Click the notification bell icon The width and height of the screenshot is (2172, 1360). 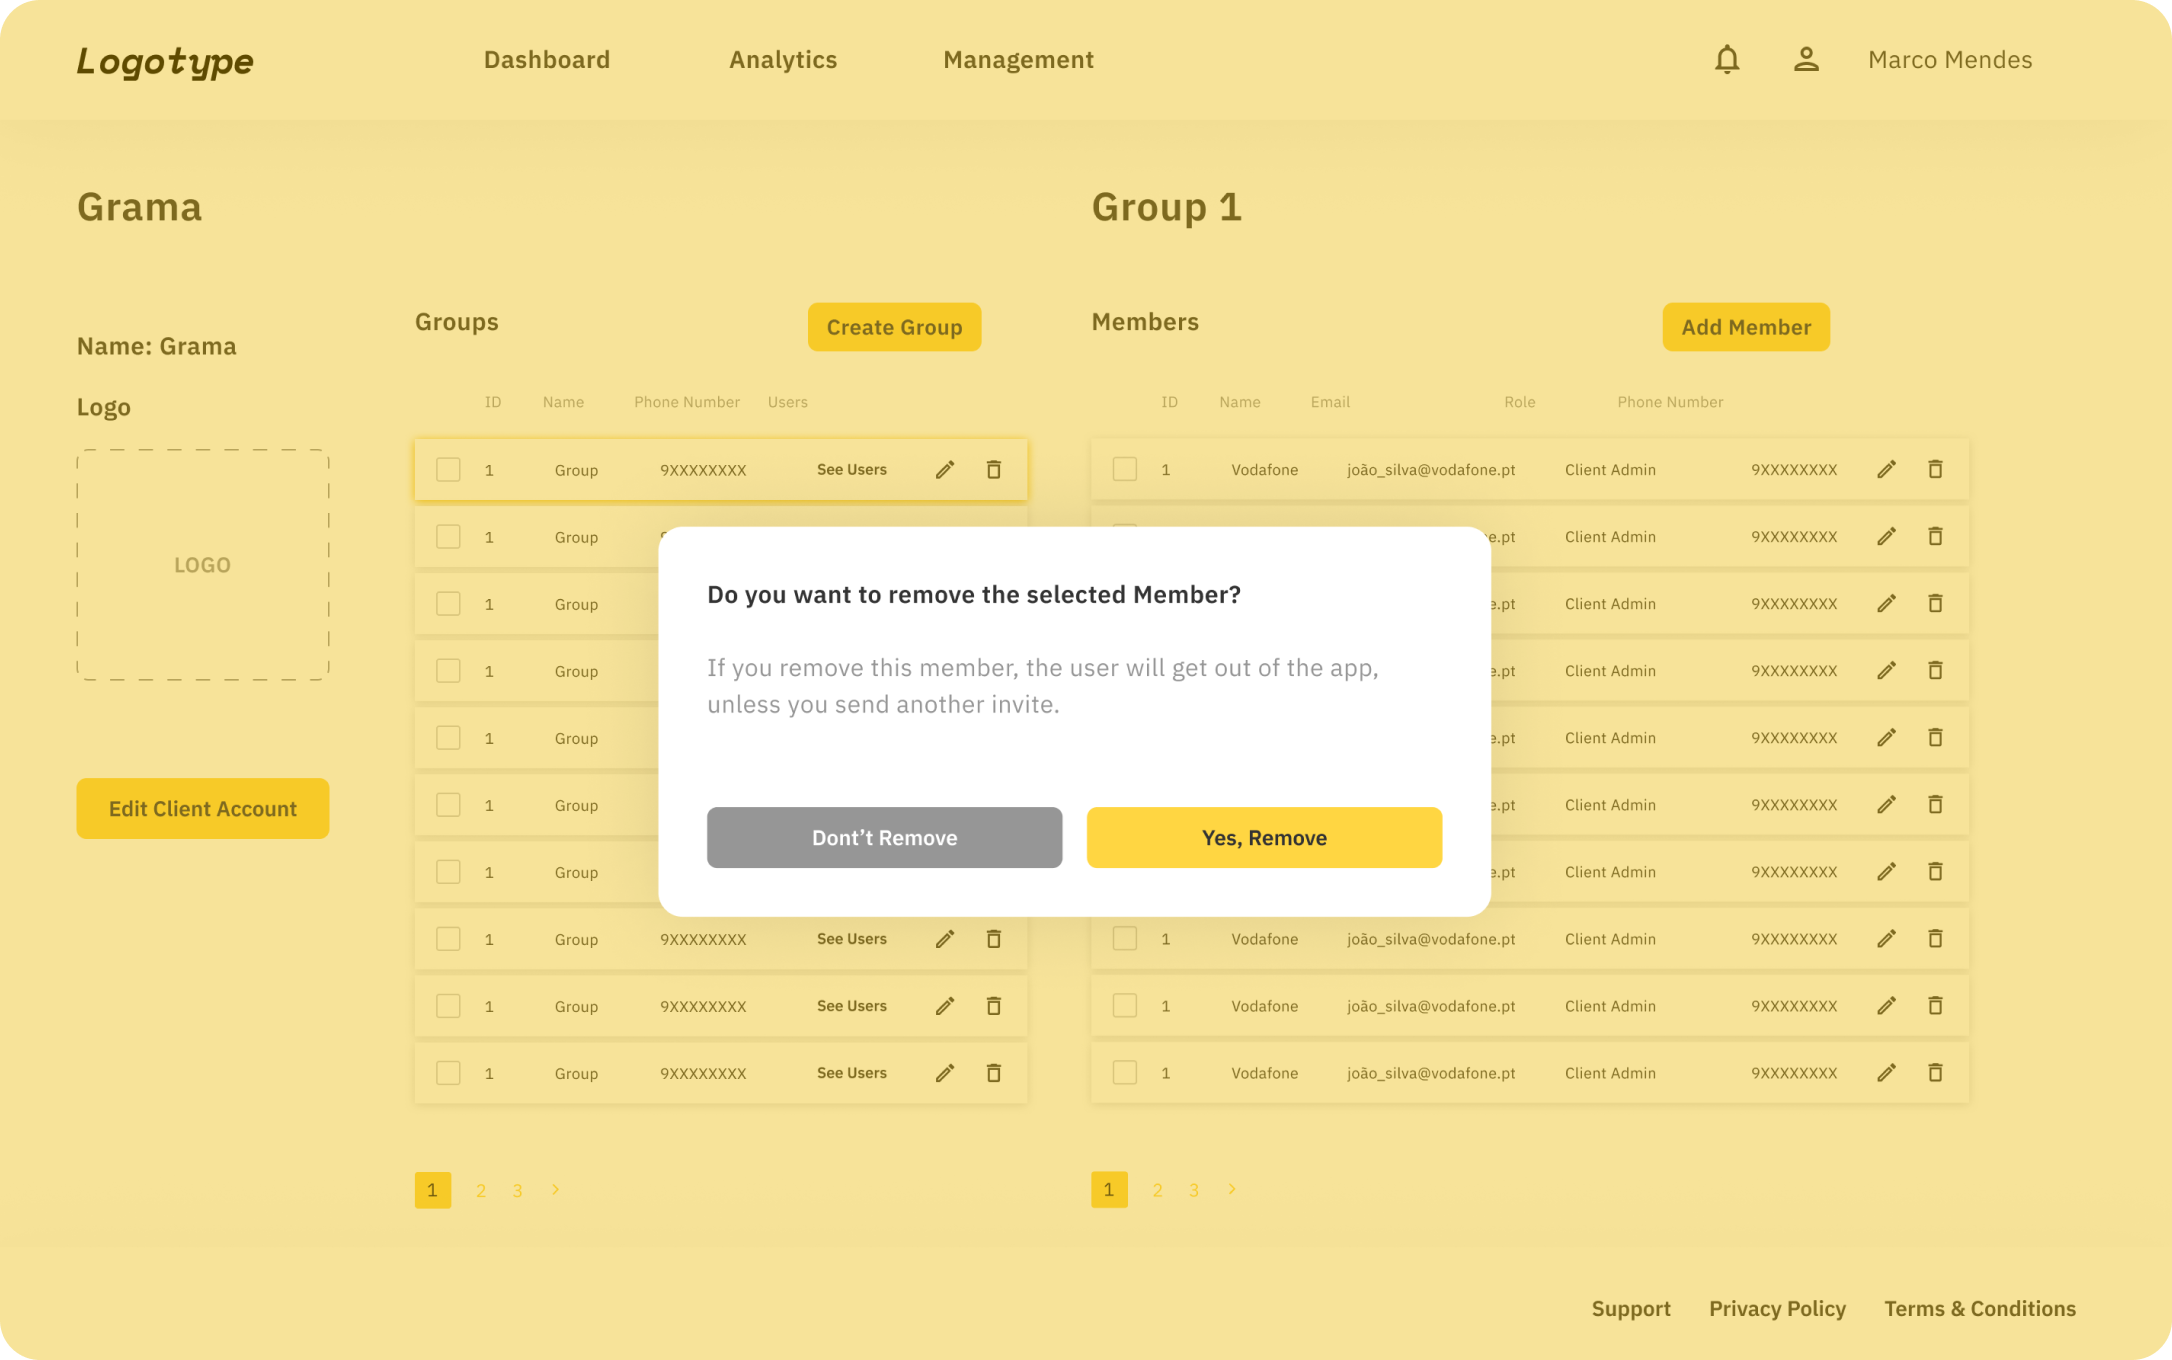click(x=1726, y=60)
